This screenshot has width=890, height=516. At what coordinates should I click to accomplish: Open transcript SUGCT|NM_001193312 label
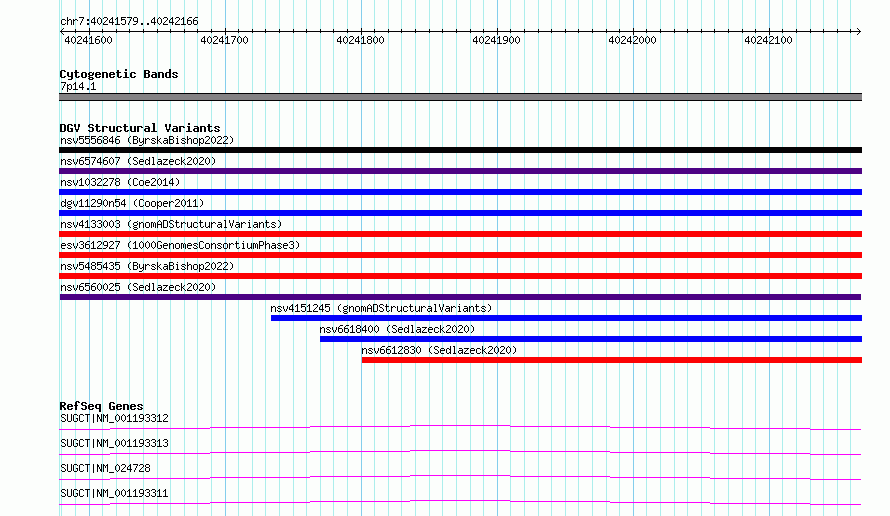(114, 418)
